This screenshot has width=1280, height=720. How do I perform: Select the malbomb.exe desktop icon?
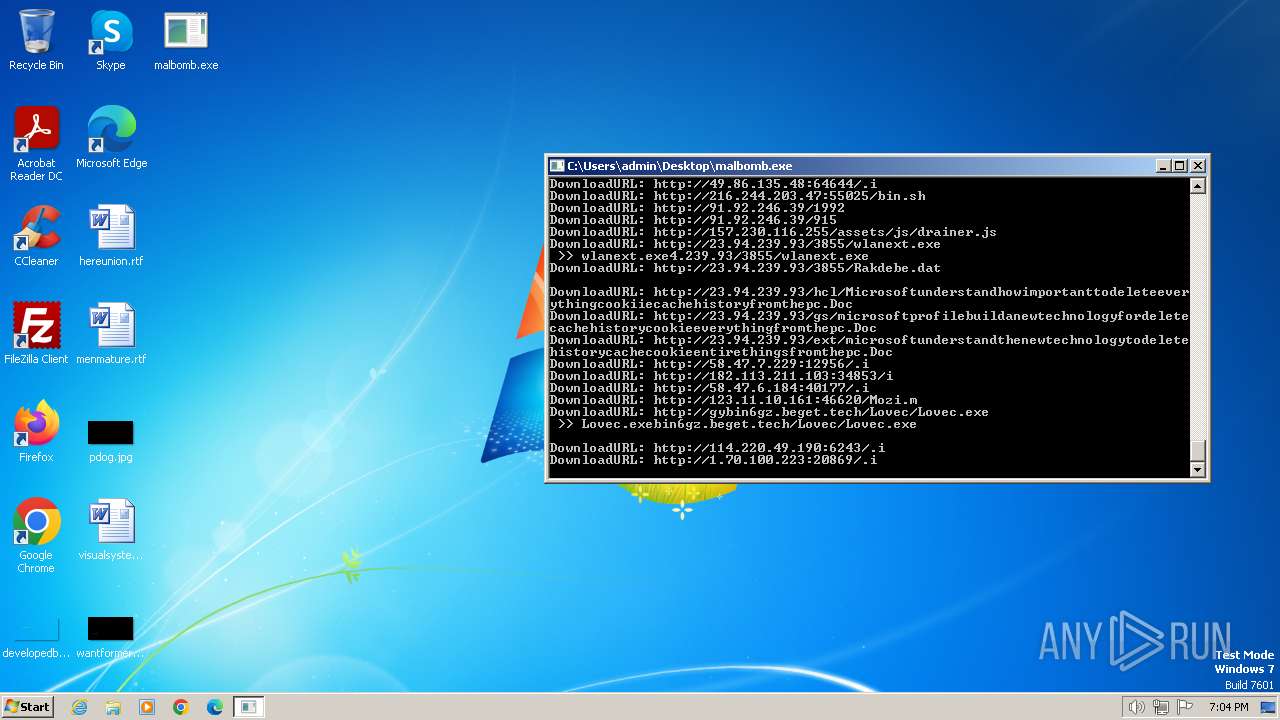(x=186, y=40)
